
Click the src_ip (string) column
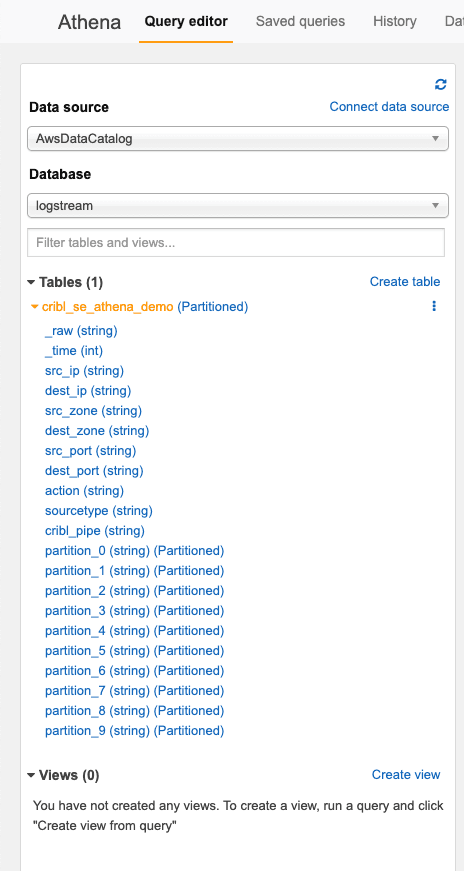[84, 371]
